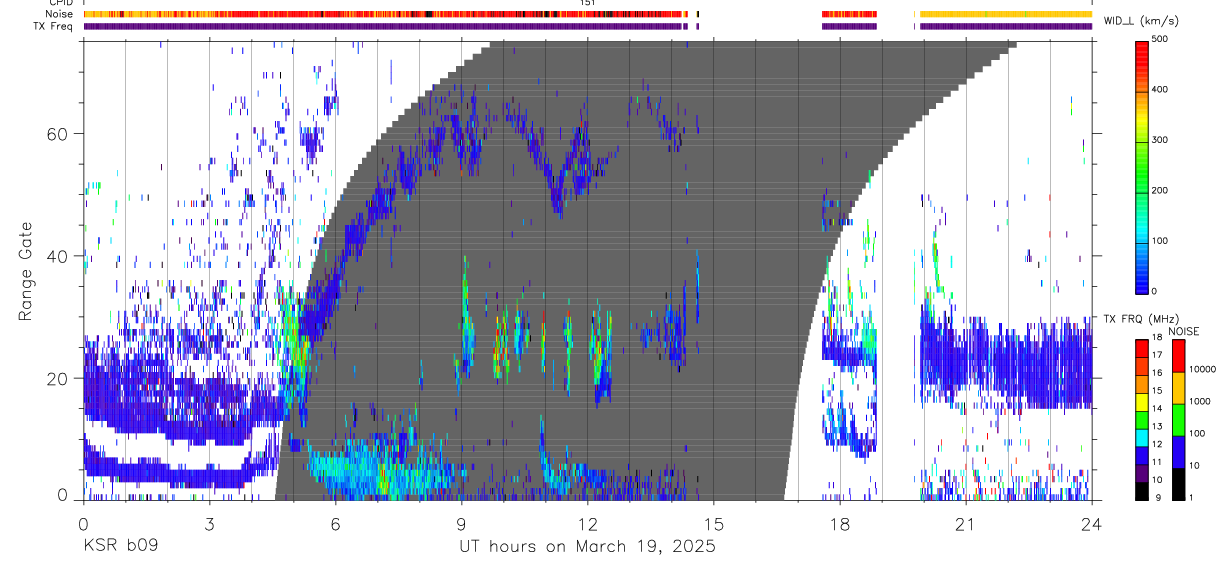Screen dimensions: 1228x567
Task: Click hour 15 on the time axis
Action: (713, 524)
